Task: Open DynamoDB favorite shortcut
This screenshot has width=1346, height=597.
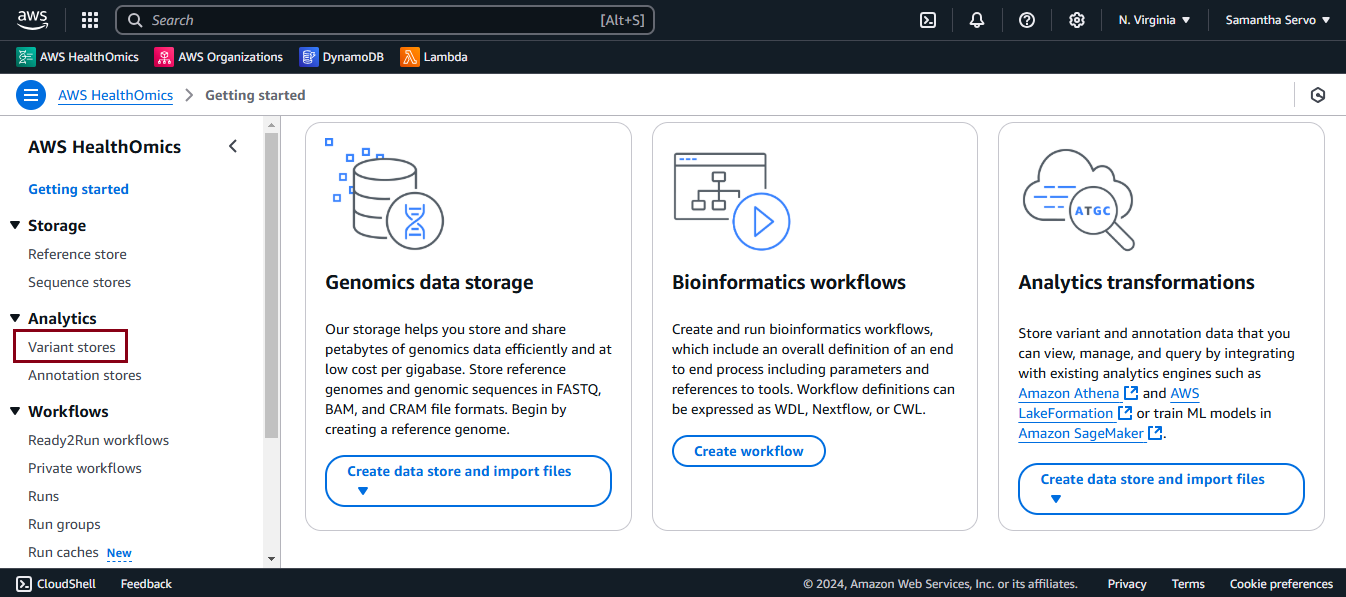Action: point(341,57)
